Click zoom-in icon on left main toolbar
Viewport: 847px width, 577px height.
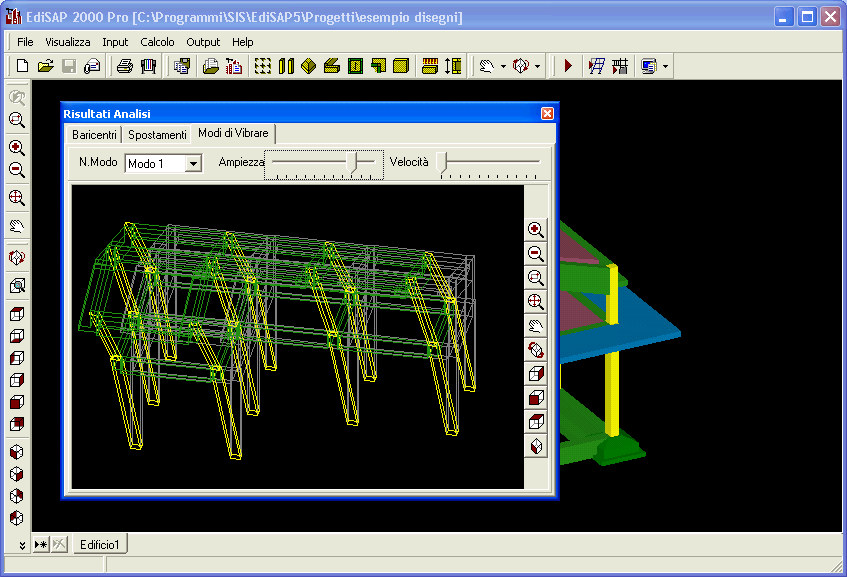tap(17, 147)
